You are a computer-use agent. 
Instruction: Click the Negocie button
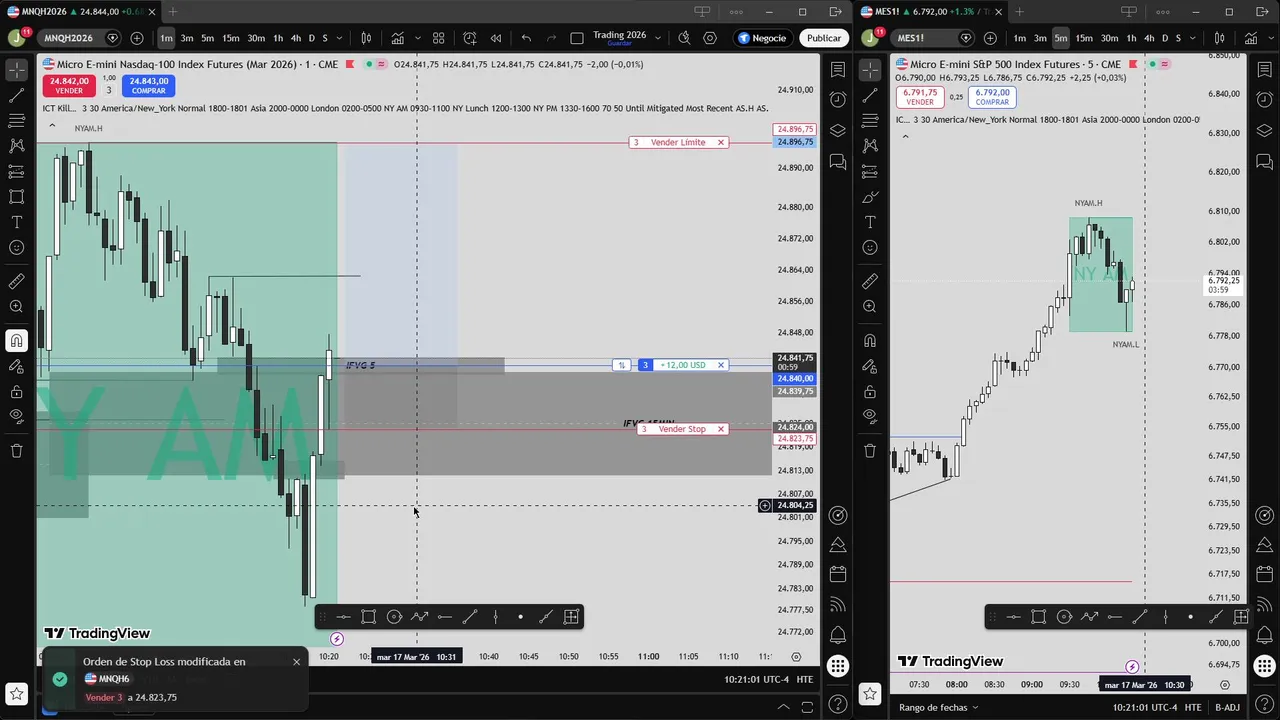point(762,38)
